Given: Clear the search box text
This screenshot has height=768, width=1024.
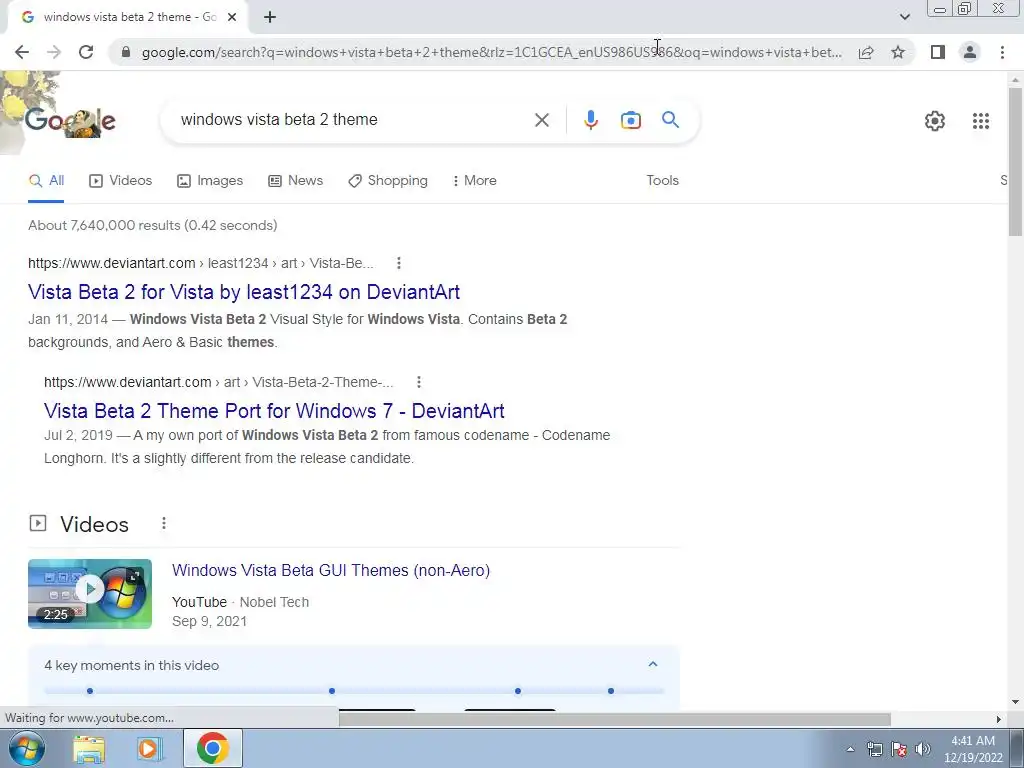Looking at the screenshot, I should click(541, 120).
